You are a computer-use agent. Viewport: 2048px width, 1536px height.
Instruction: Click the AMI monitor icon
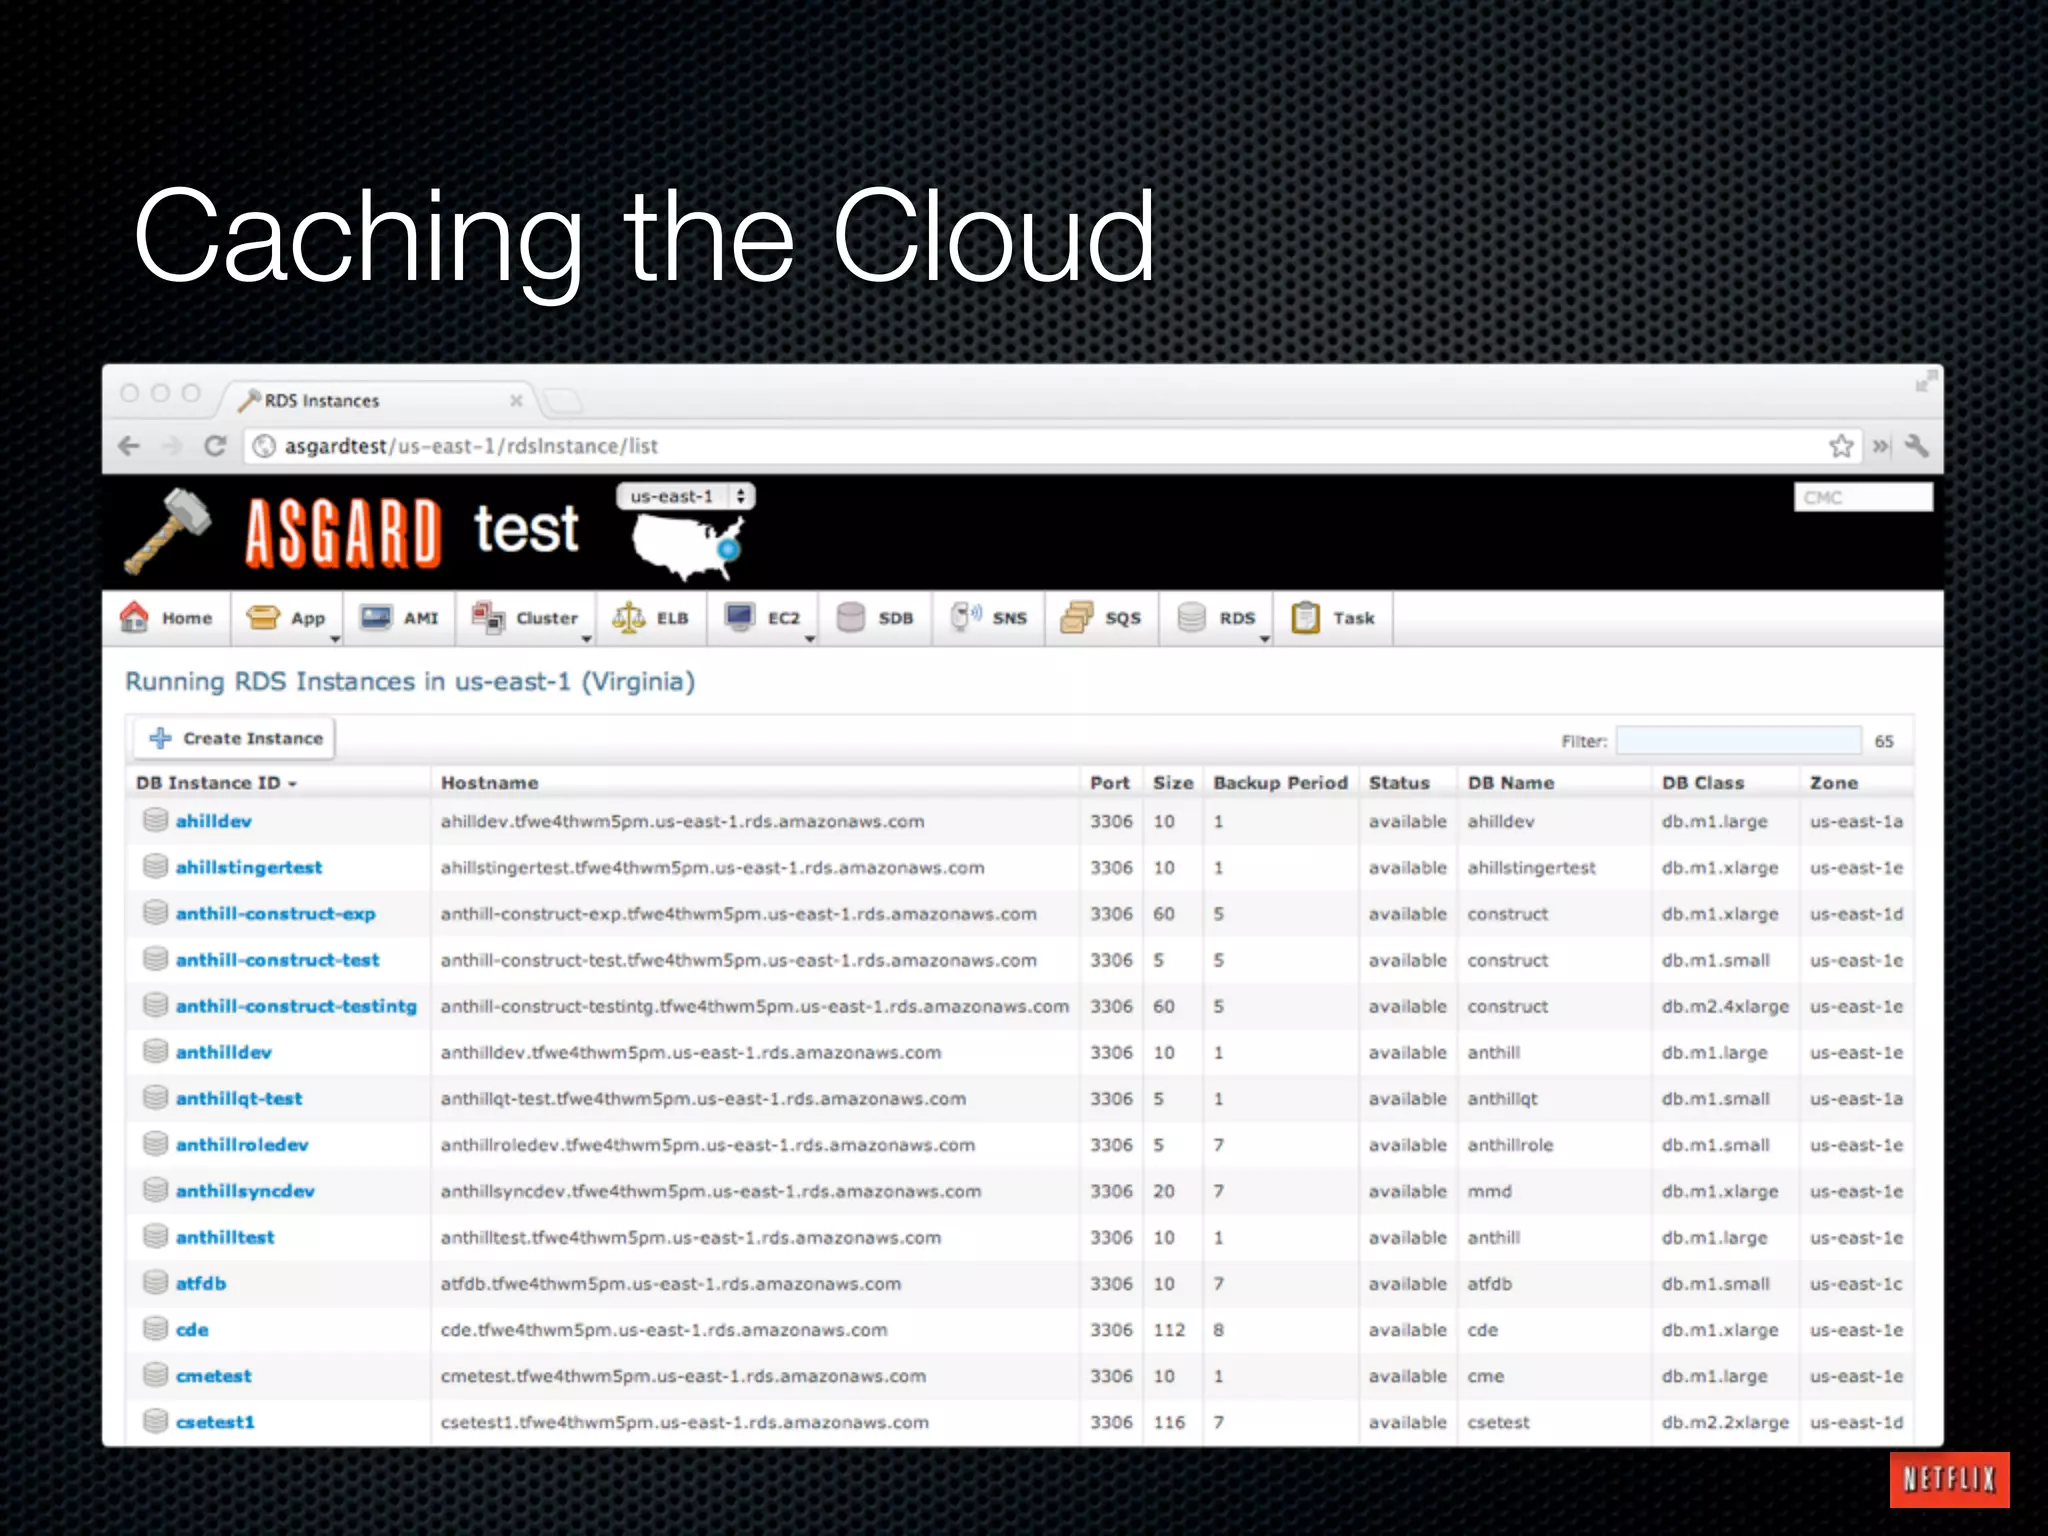(x=376, y=617)
